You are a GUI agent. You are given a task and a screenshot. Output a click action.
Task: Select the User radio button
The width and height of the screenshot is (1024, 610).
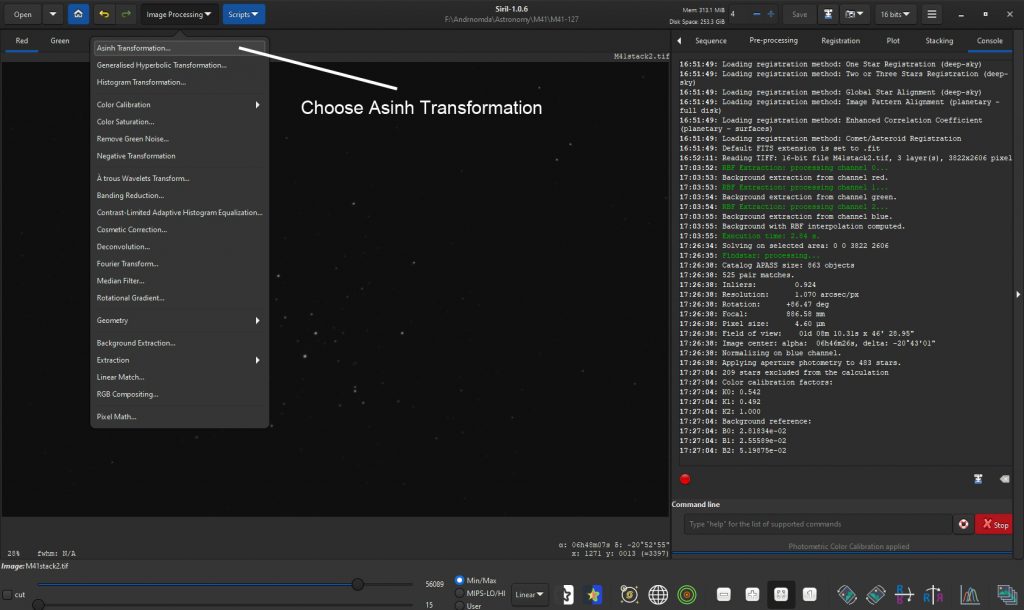[x=460, y=605]
